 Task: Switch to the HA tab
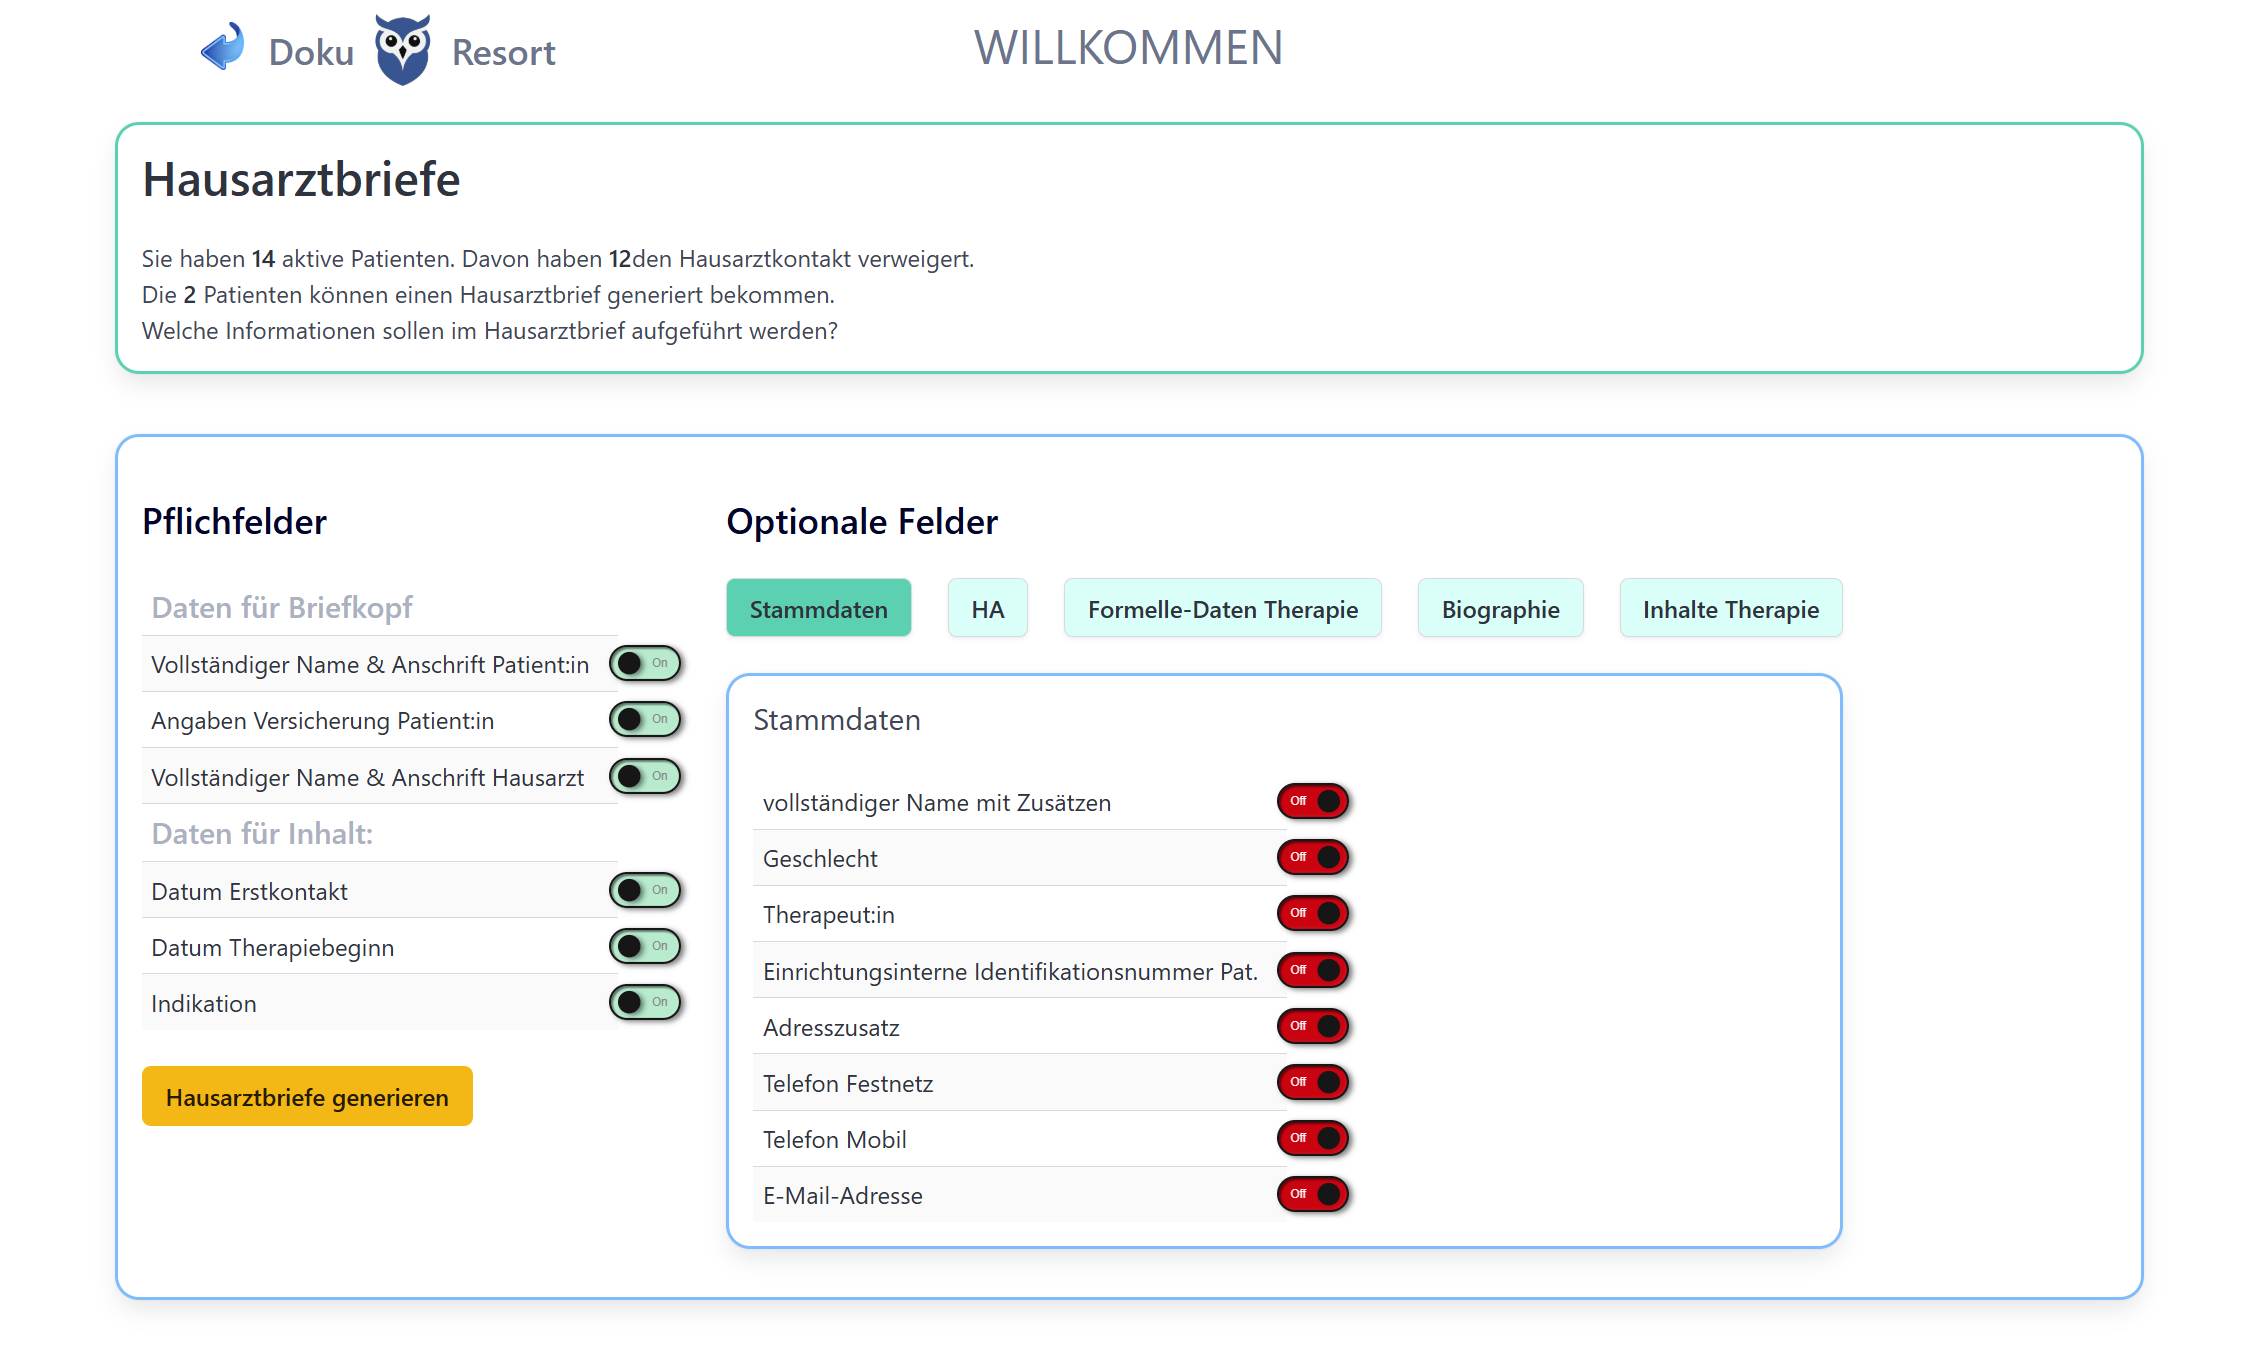tap(987, 609)
